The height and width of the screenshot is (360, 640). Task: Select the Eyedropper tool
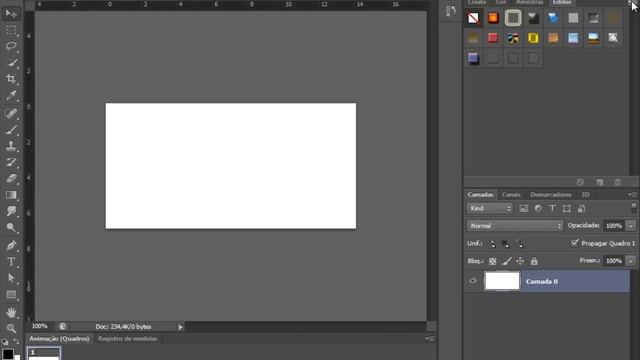click(11, 96)
